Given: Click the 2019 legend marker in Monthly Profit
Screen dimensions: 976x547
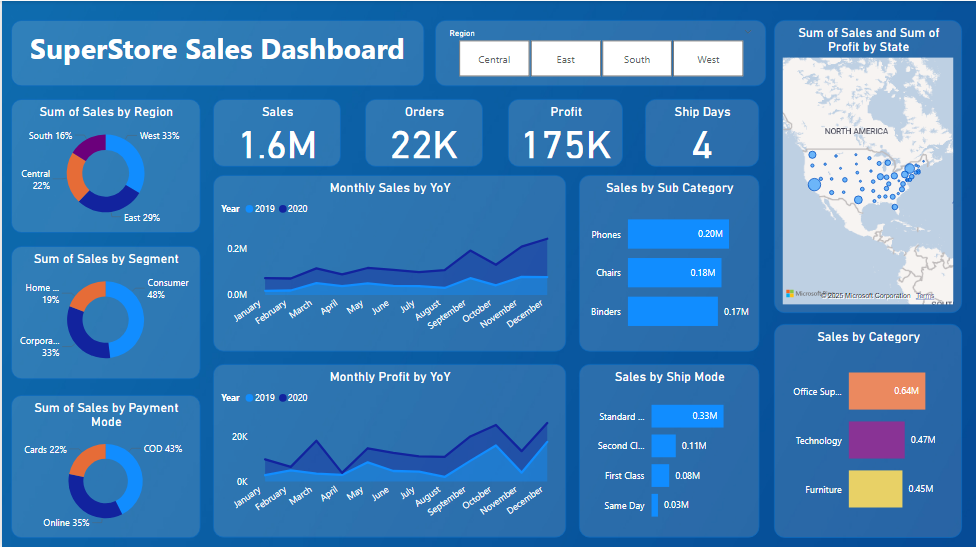Looking at the screenshot, I should pyautogui.click(x=249, y=398).
